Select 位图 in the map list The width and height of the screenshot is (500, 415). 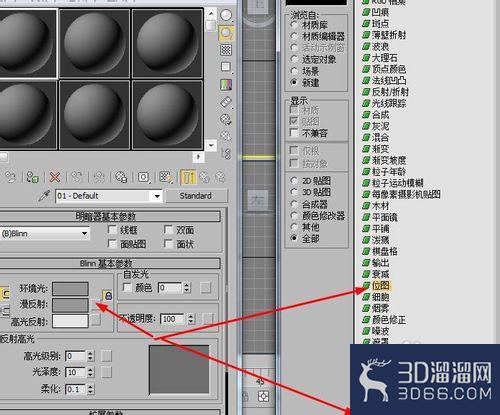pos(381,285)
